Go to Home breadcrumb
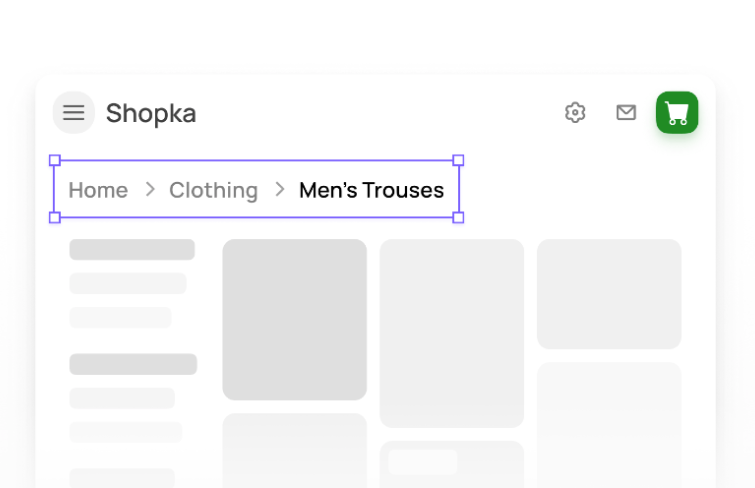 click(98, 190)
